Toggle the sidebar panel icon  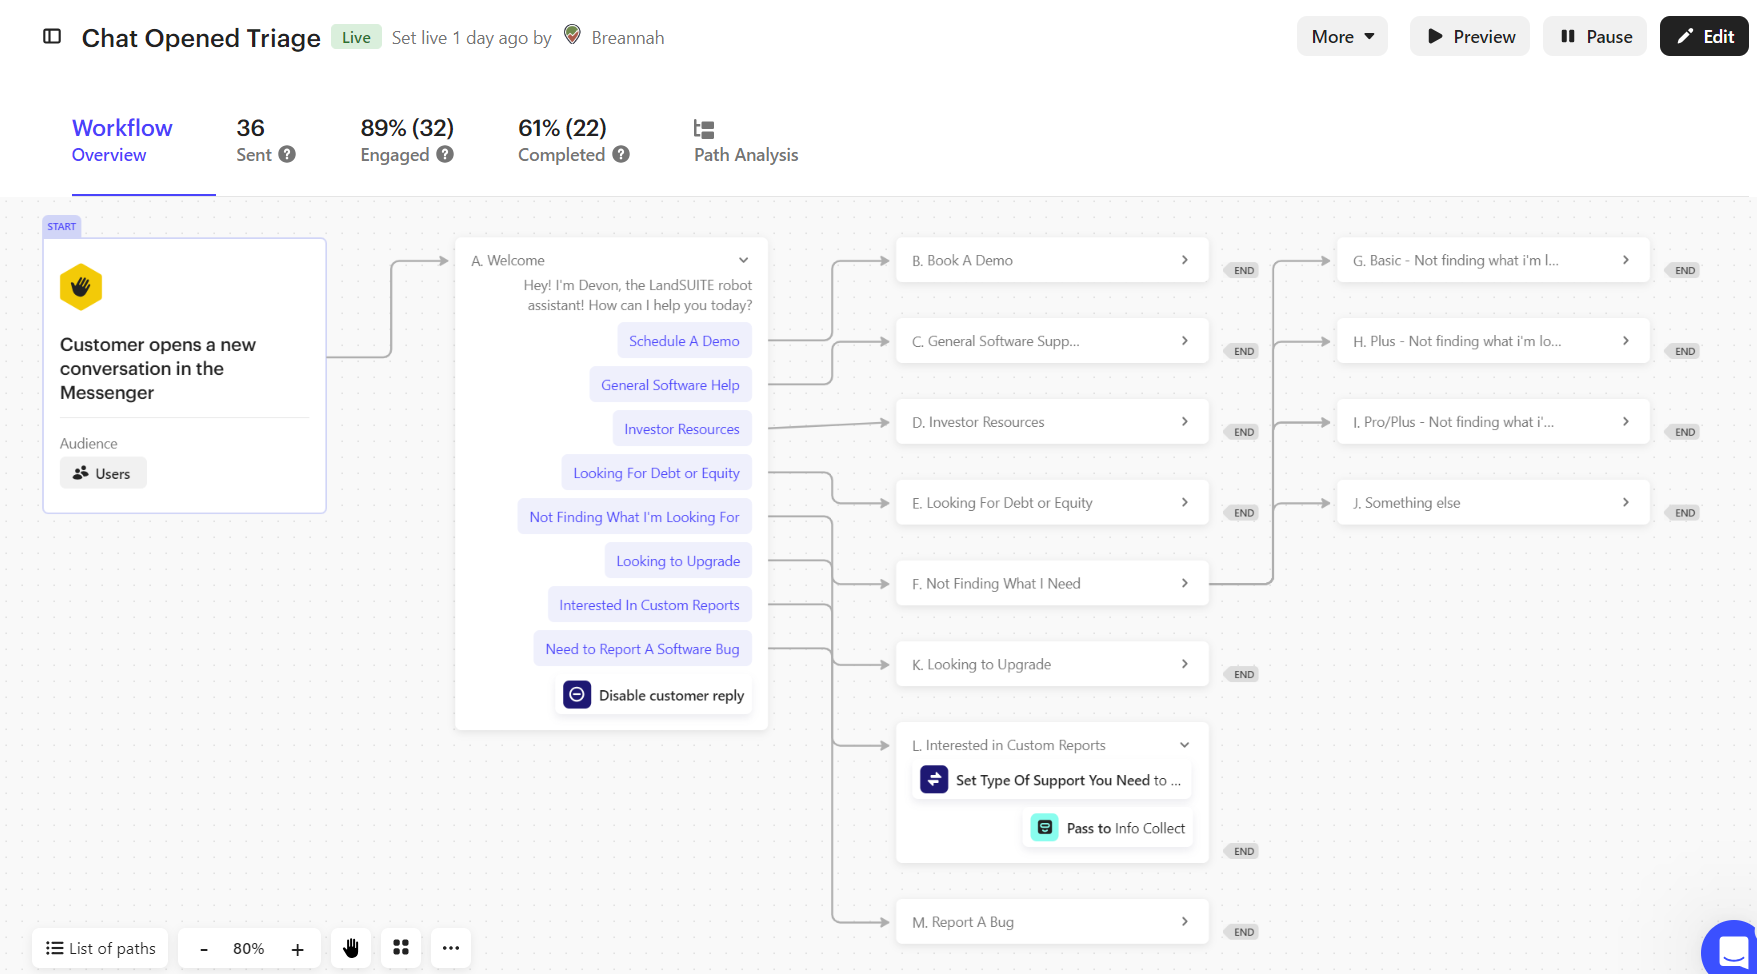52,37
